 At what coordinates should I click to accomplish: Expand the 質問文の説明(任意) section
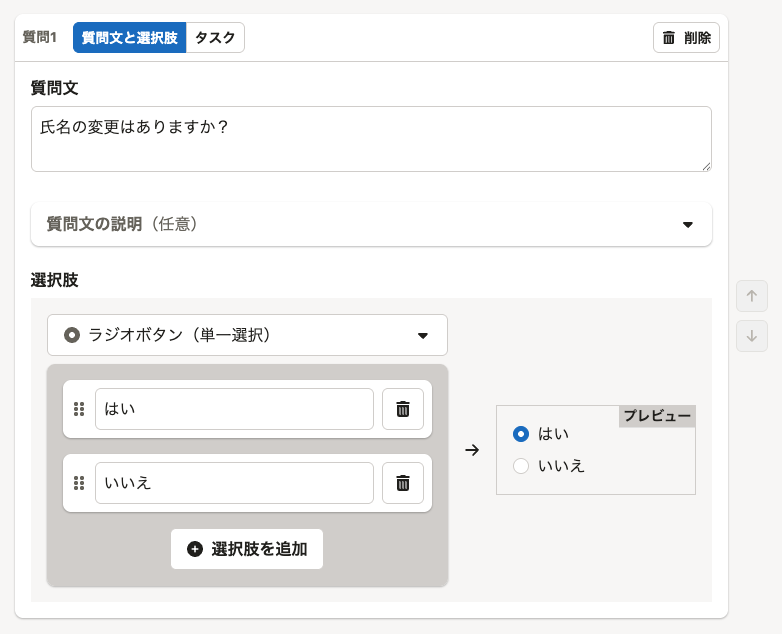(x=370, y=224)
